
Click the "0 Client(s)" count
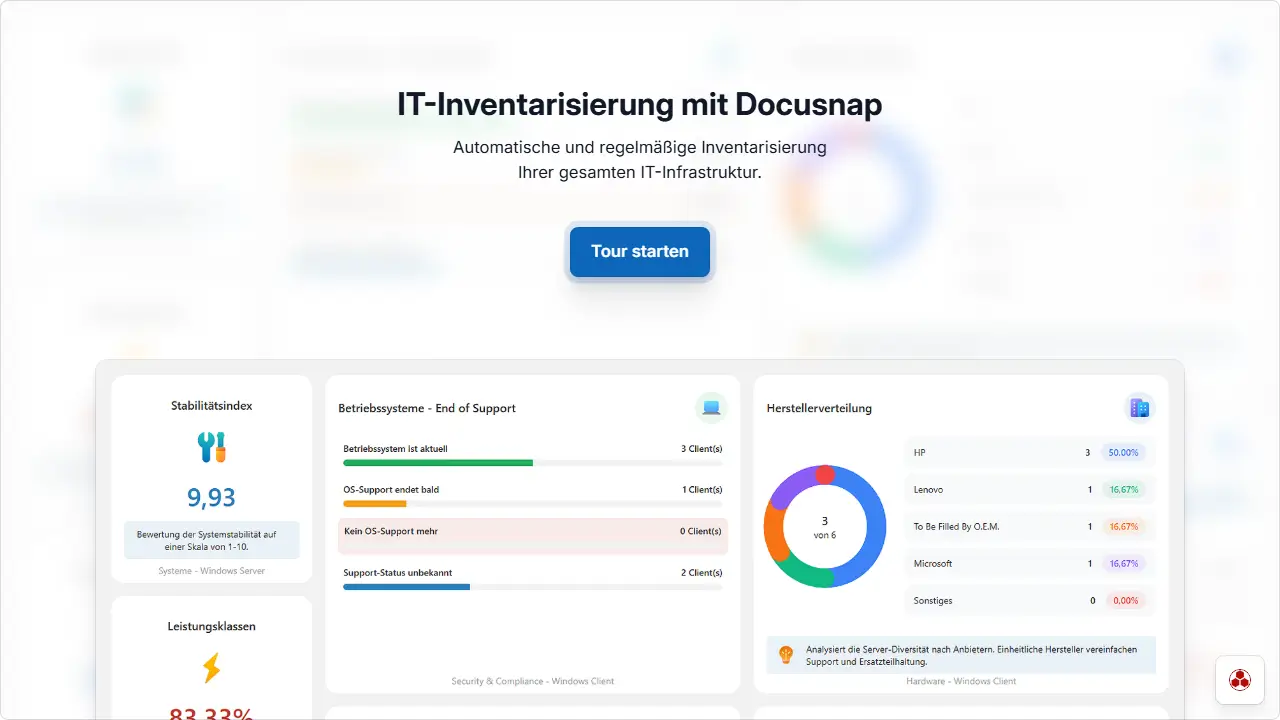[x=702, y=531]
